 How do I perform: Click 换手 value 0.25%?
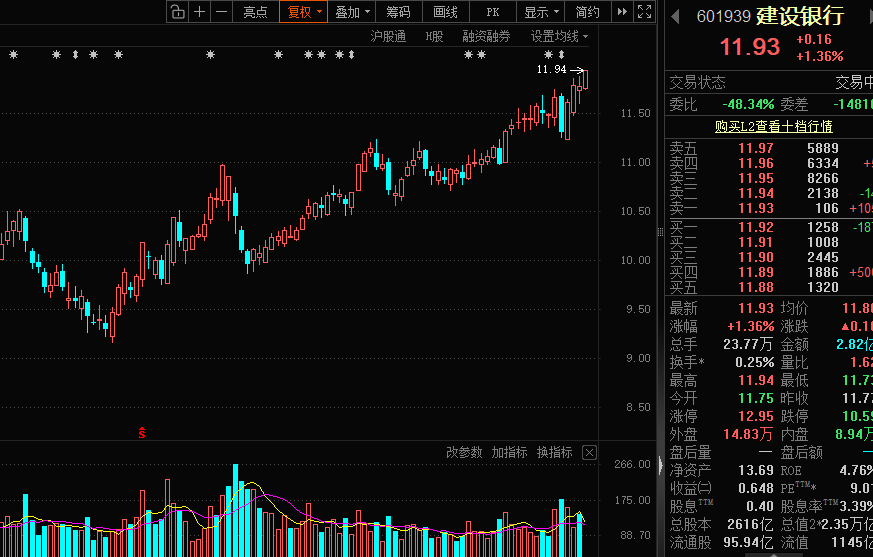point(754,362)
